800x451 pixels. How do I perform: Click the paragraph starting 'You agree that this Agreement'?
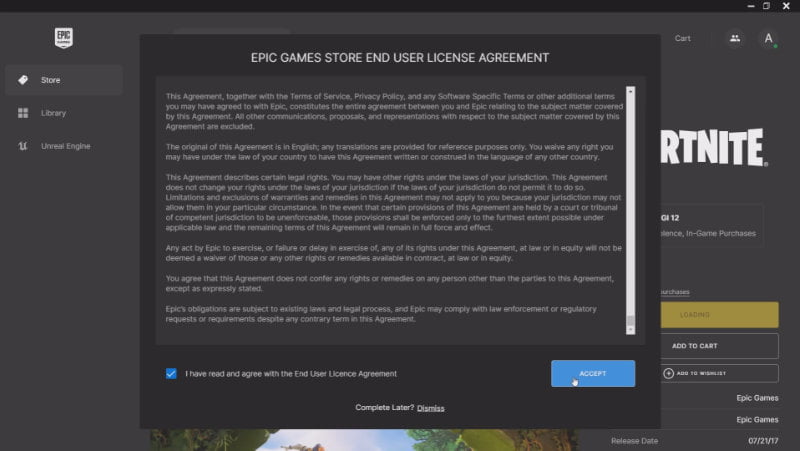coord(389,283)
